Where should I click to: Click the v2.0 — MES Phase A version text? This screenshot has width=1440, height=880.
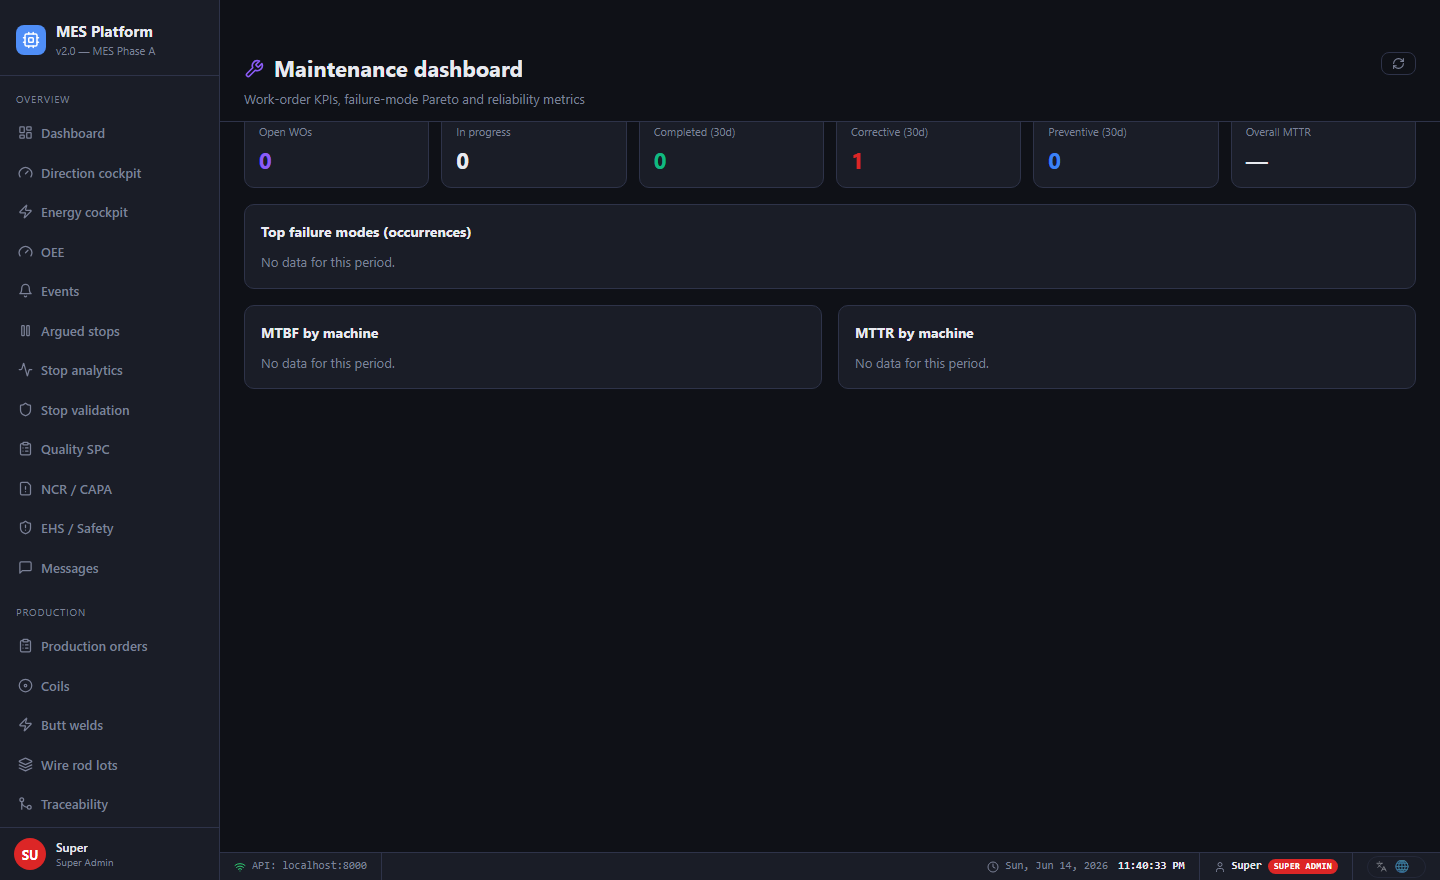pyautogui.click(x=105, y=51)
